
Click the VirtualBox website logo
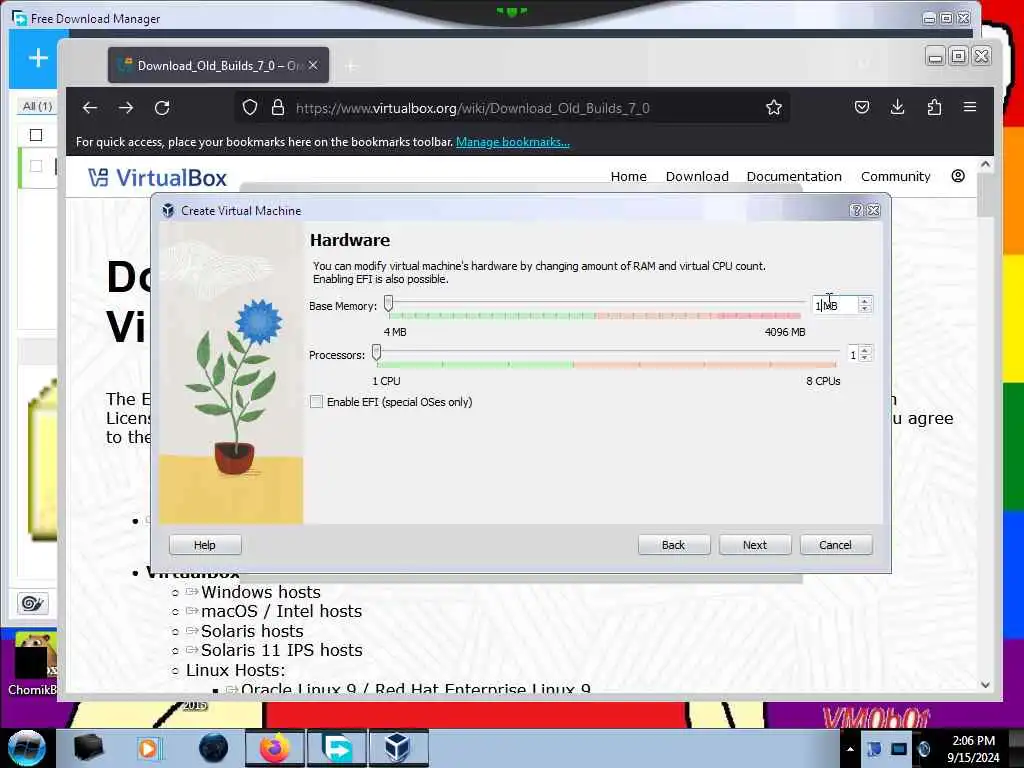point(157,178)
